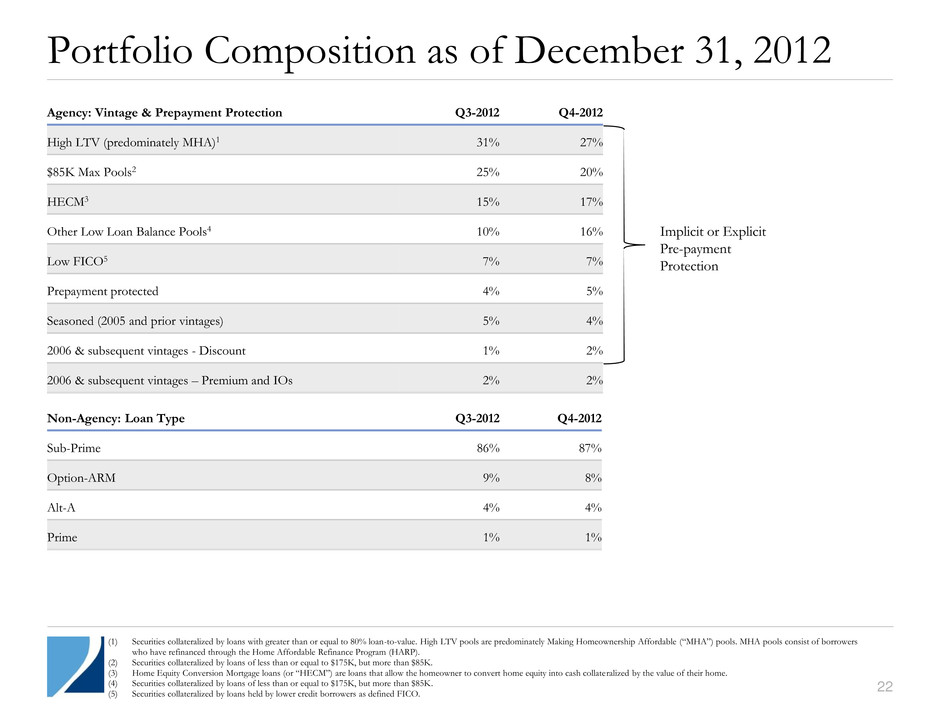Click the 'Prepayment protected' row label

click(x=102, y=291)
